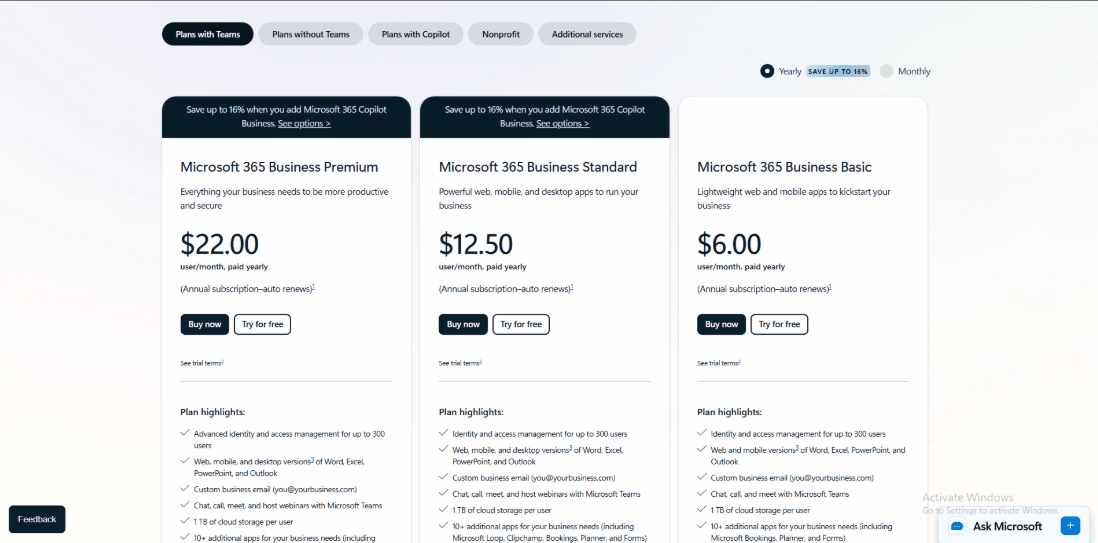Click See options link on Business Standard banner
The image size is (1098, 543).
click(562, 123)
